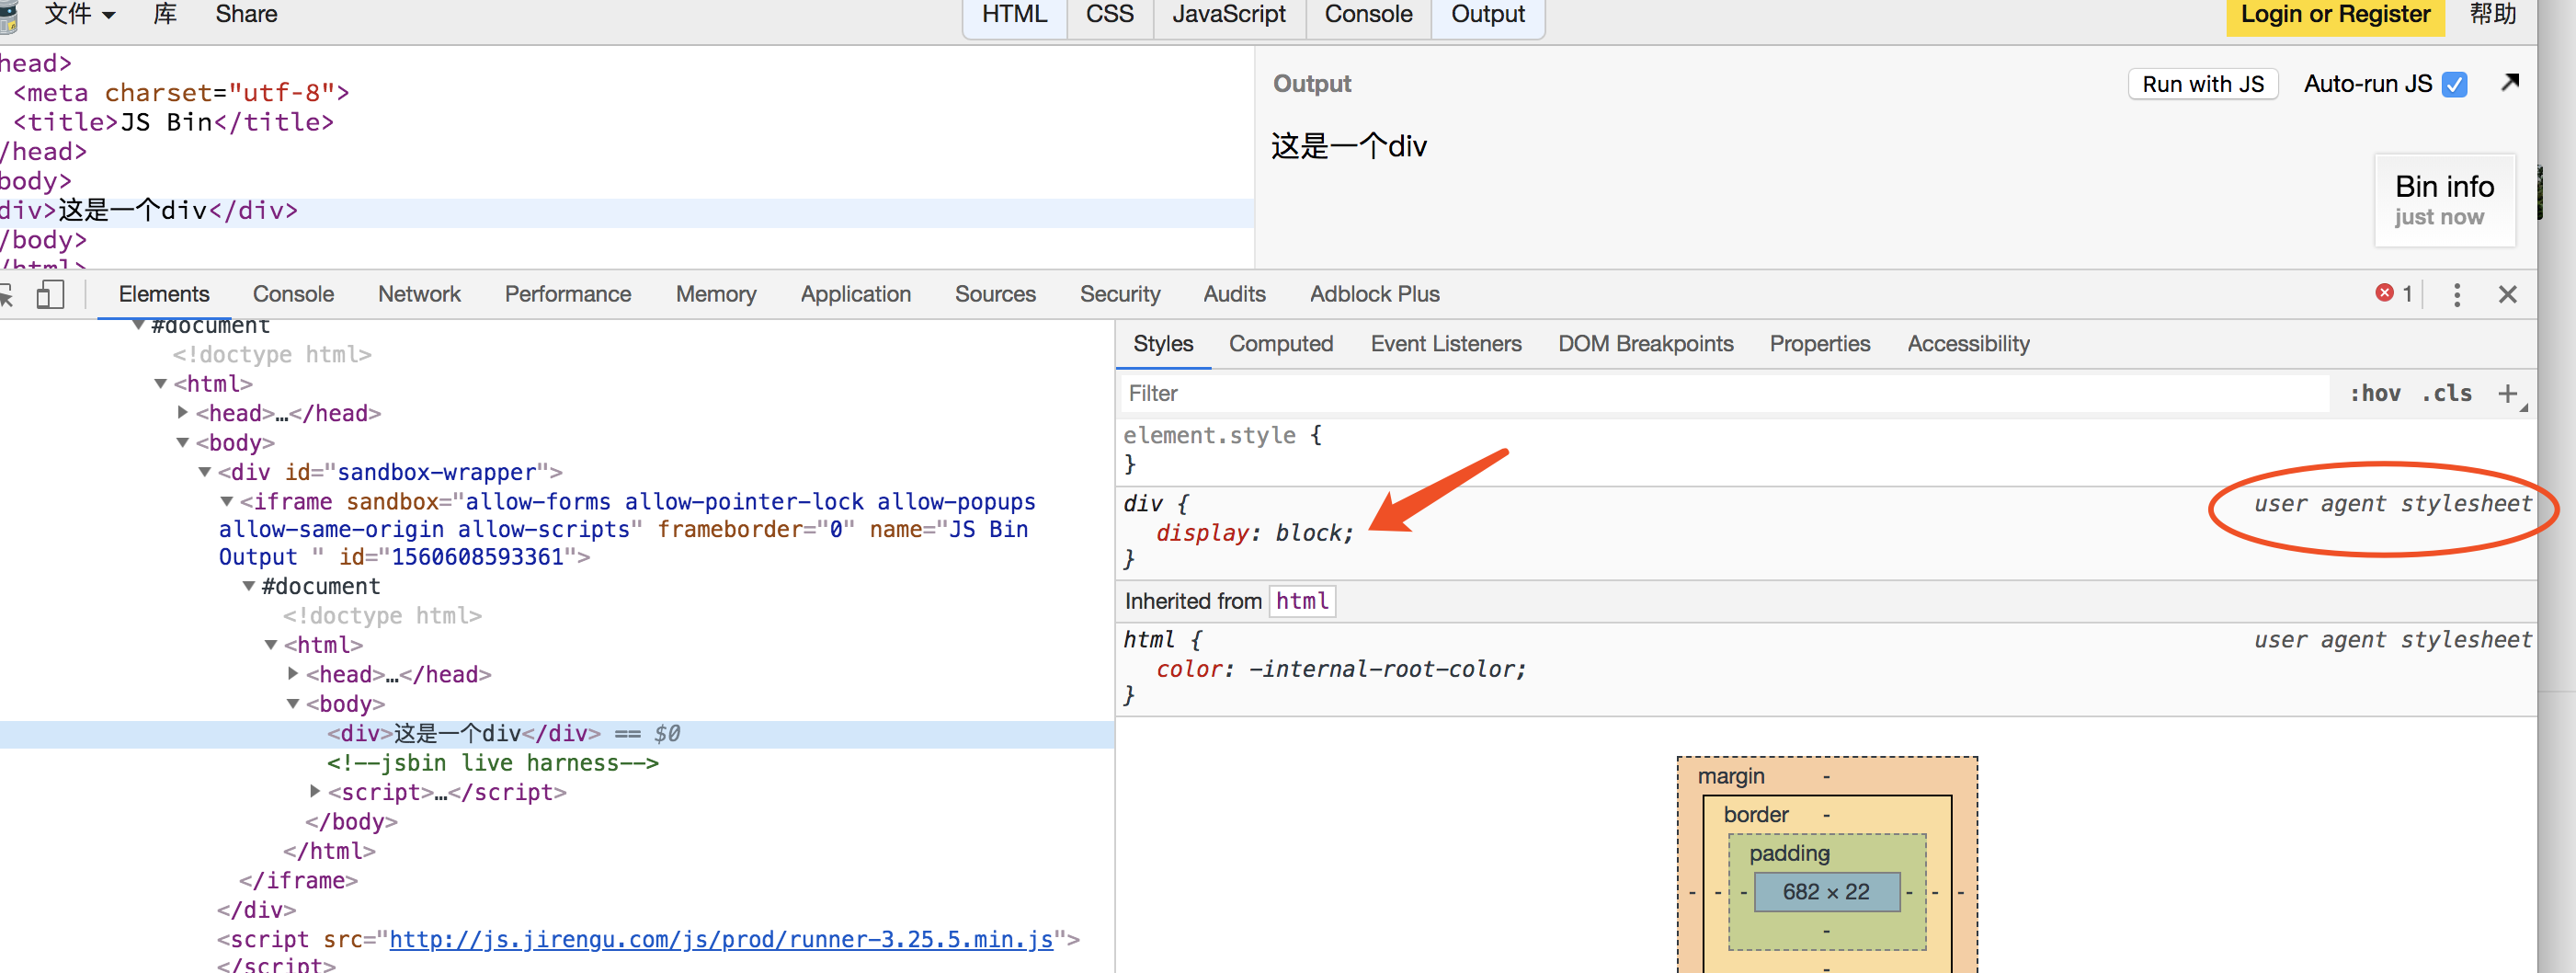Screen dimensions: 2576x973
Task: Open the Performance tab
Action: pos(568,294)
